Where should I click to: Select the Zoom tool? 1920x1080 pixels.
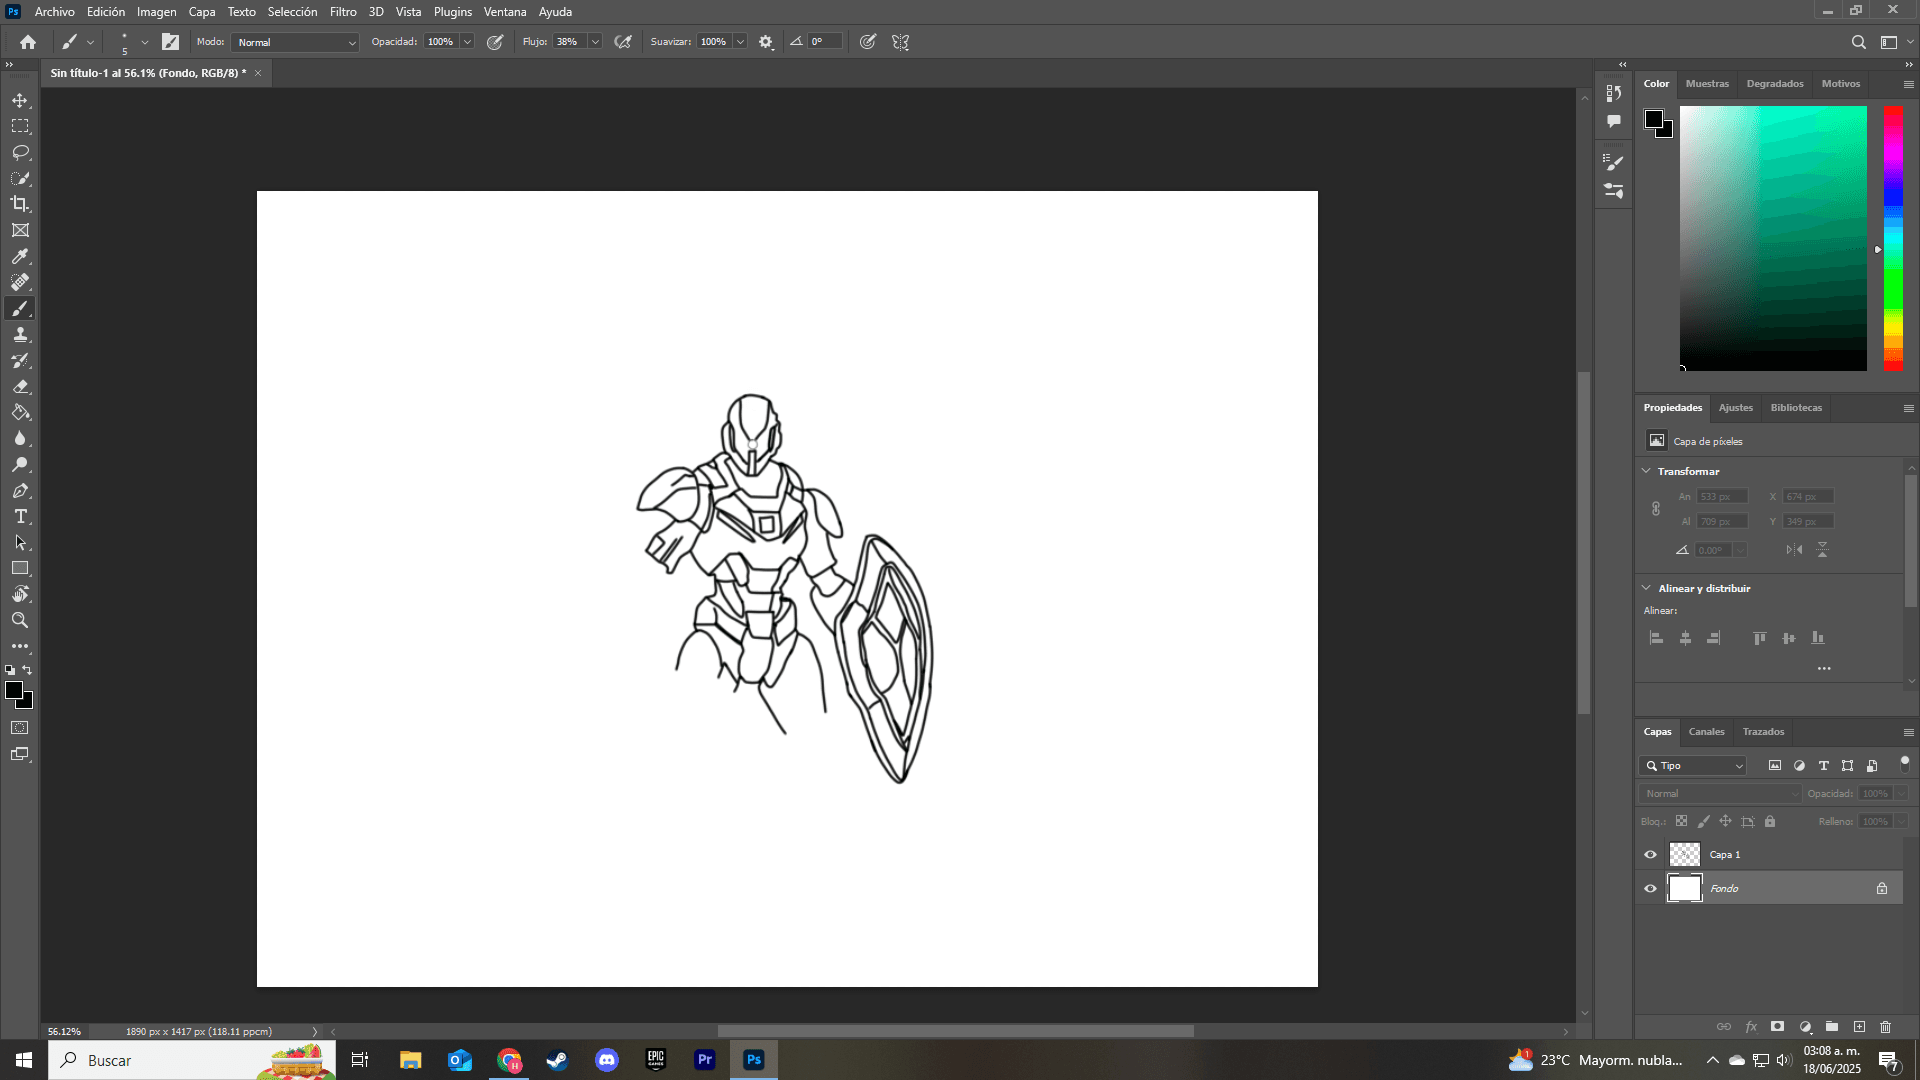pos(20,620)
